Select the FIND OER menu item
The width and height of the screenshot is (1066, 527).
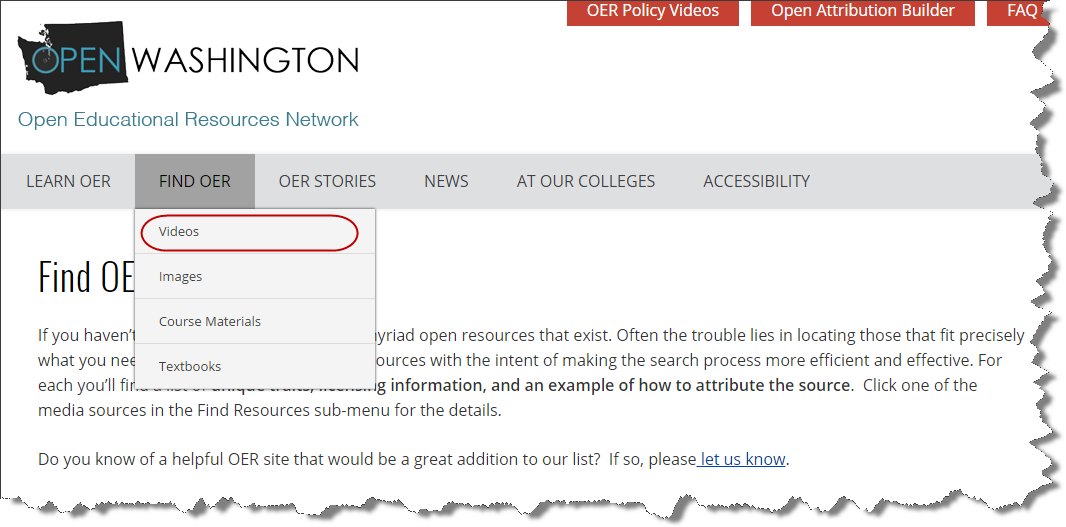coord(194,181)
